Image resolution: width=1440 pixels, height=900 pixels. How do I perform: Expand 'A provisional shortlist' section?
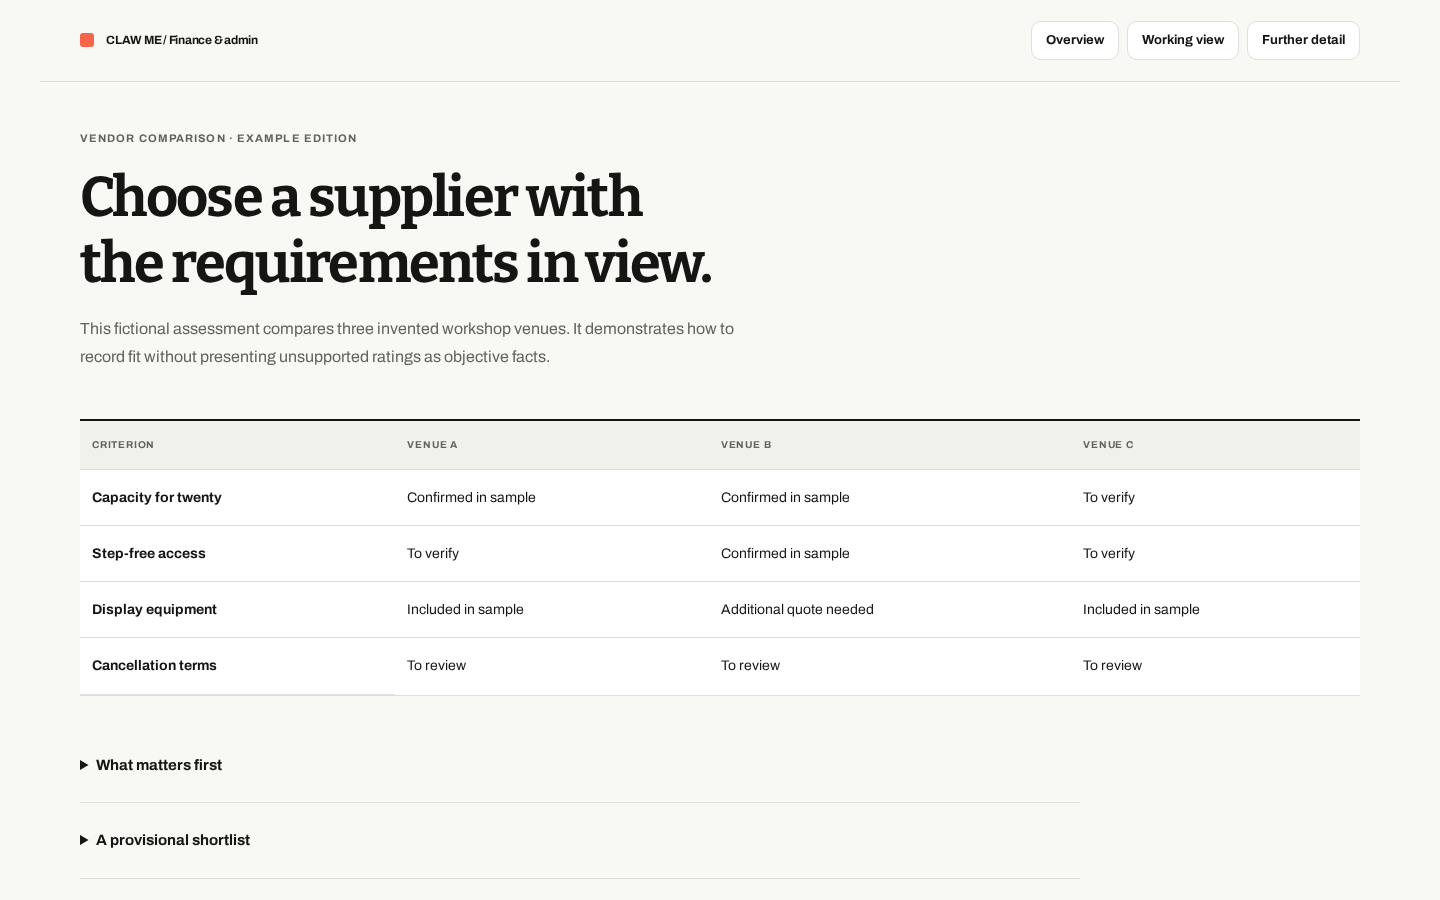[x=580, y=840]
